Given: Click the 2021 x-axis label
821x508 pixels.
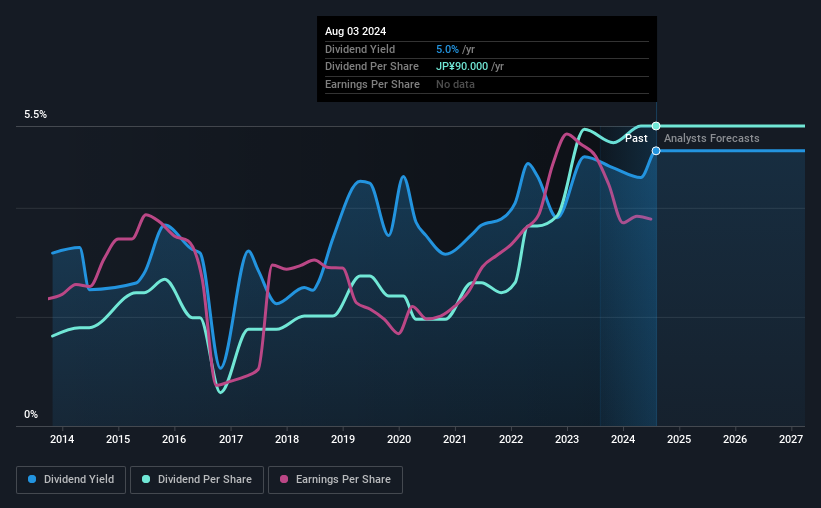Looking at the screenshot, I should [454, 439].
